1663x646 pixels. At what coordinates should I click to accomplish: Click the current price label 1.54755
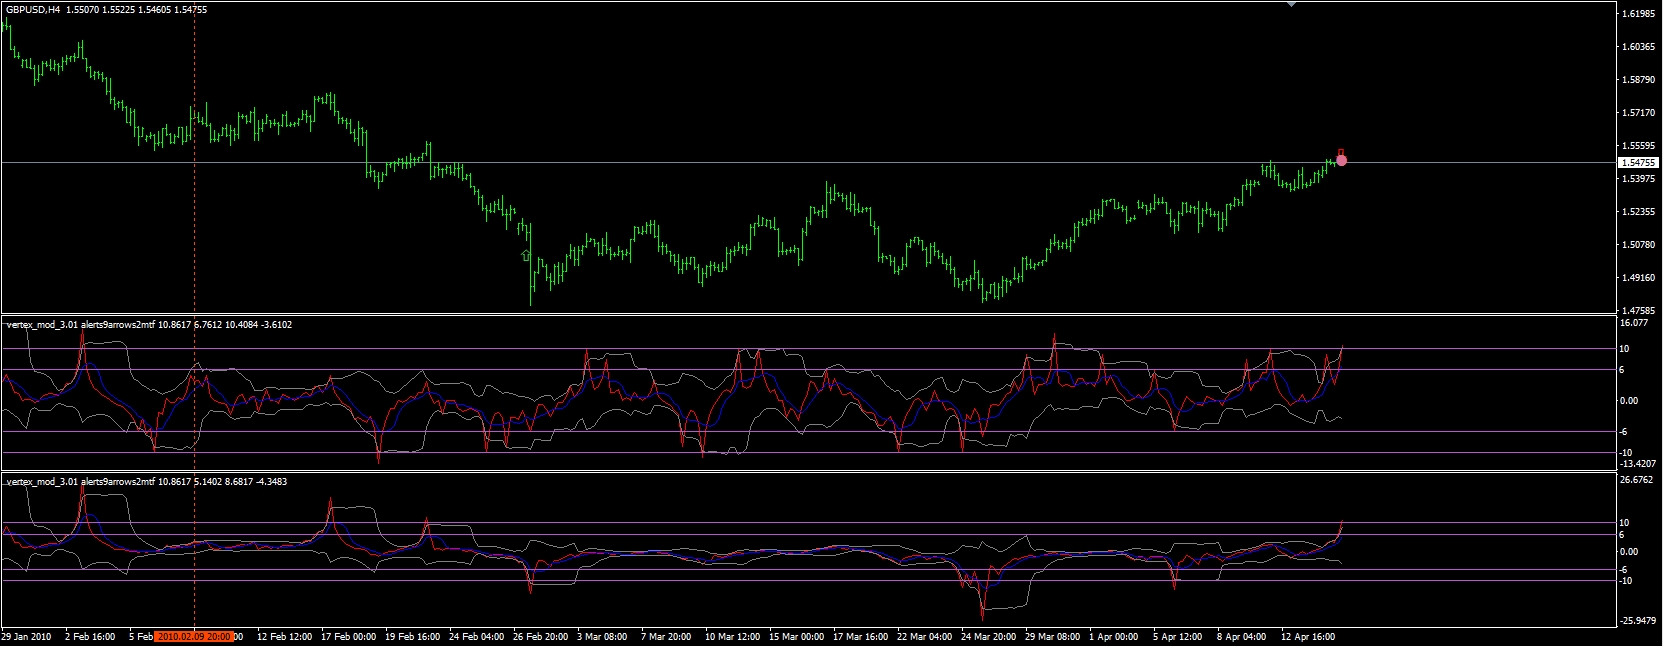click(1638, 162)
